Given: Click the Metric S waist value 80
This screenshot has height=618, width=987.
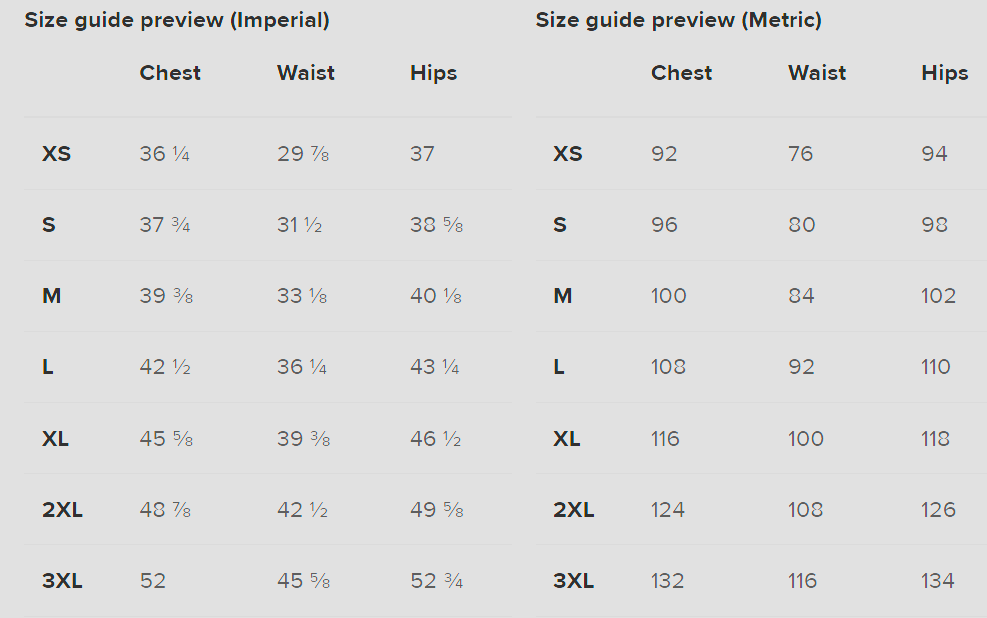Looking at the screenshot, I should coord(801,225).
